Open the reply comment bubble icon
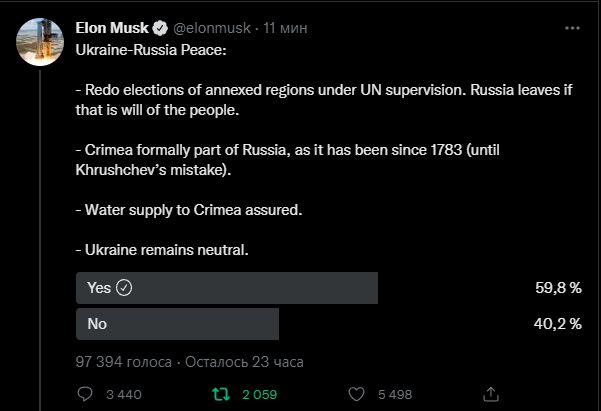 click(x=85, y=394)
